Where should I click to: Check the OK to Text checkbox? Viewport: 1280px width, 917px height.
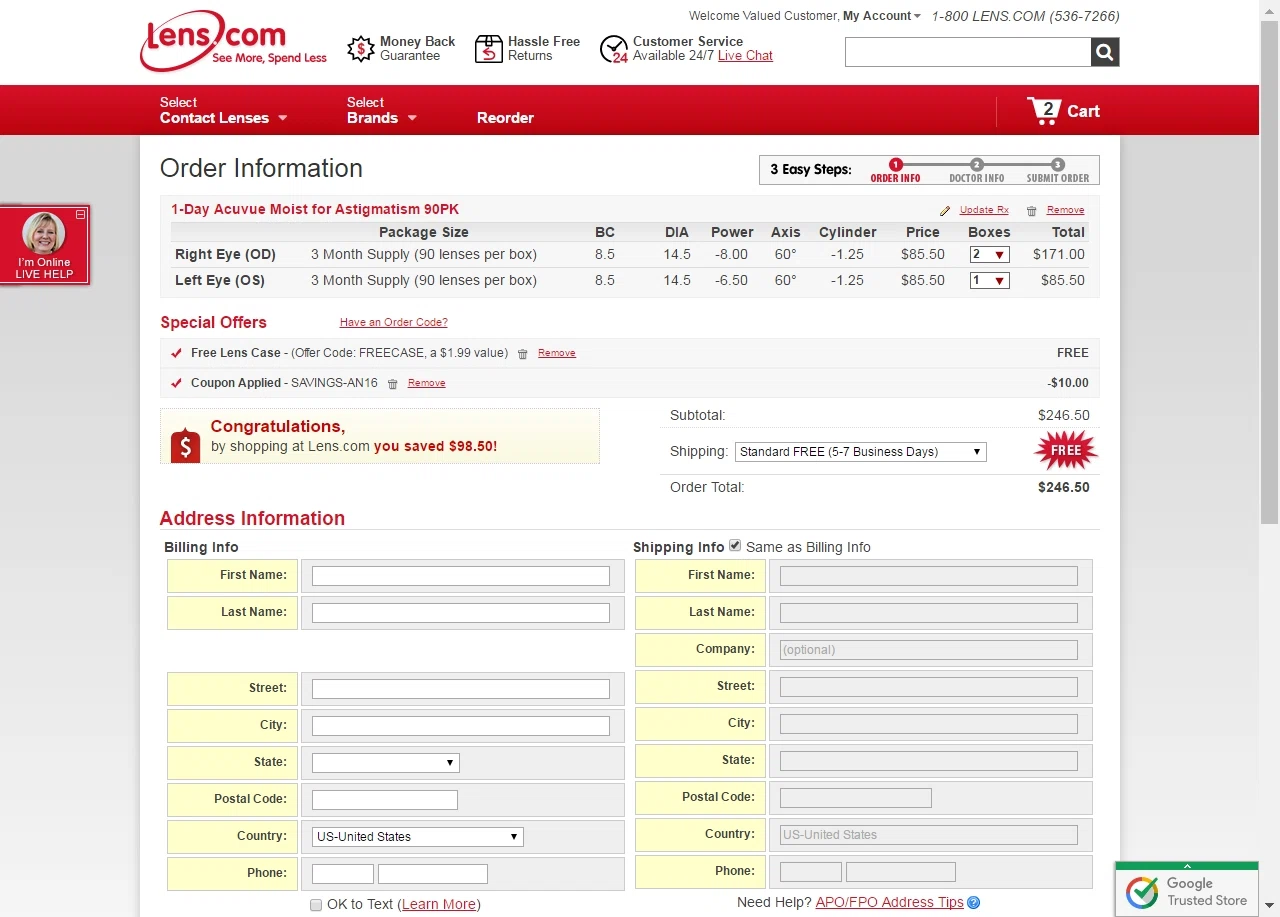click(x=316, y=904)
